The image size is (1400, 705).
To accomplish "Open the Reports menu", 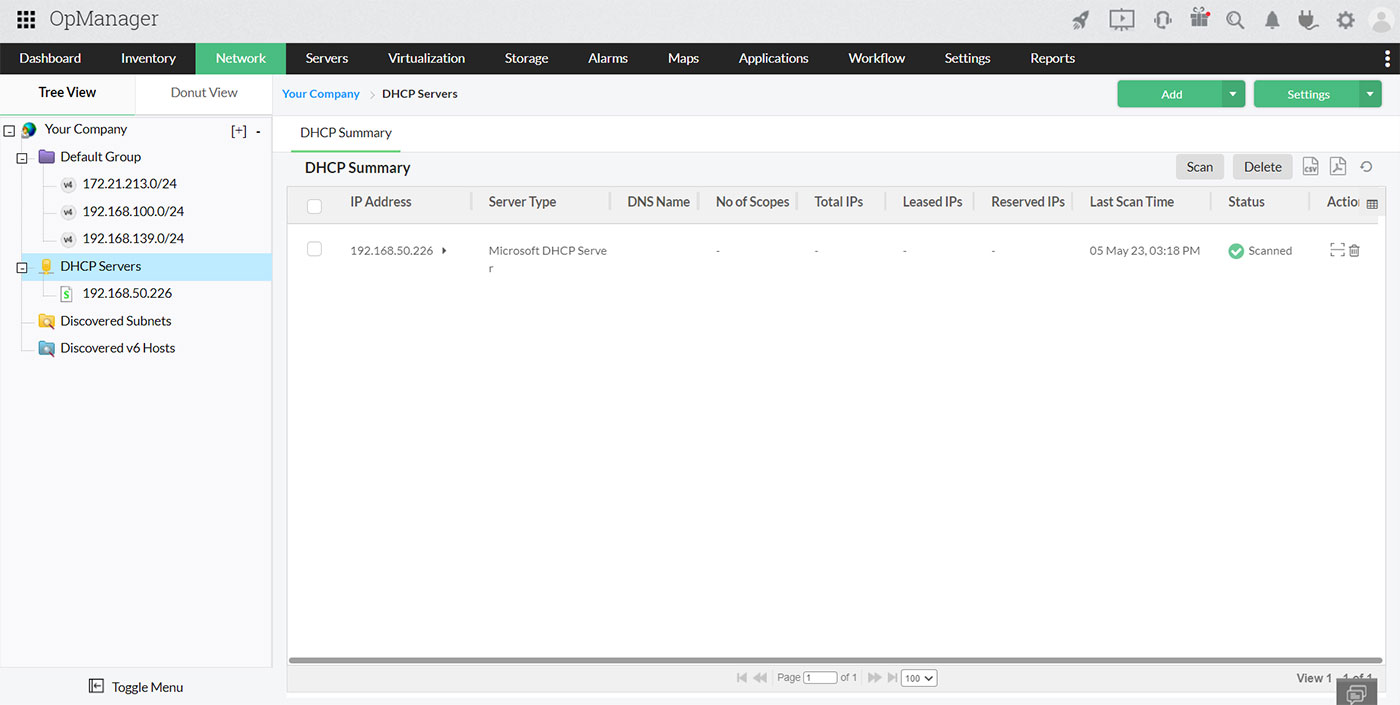I will pos(1053,58).
